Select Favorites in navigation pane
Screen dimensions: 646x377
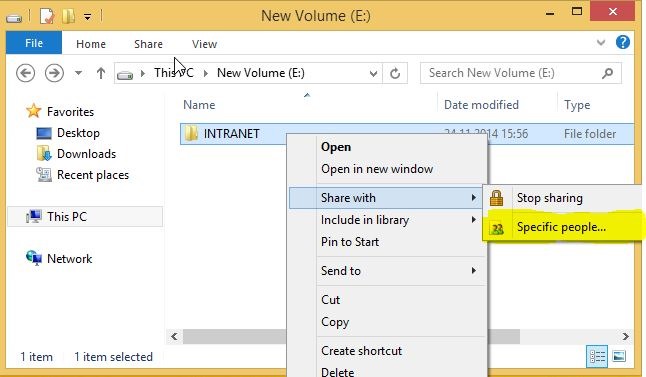tap(70, 112)
